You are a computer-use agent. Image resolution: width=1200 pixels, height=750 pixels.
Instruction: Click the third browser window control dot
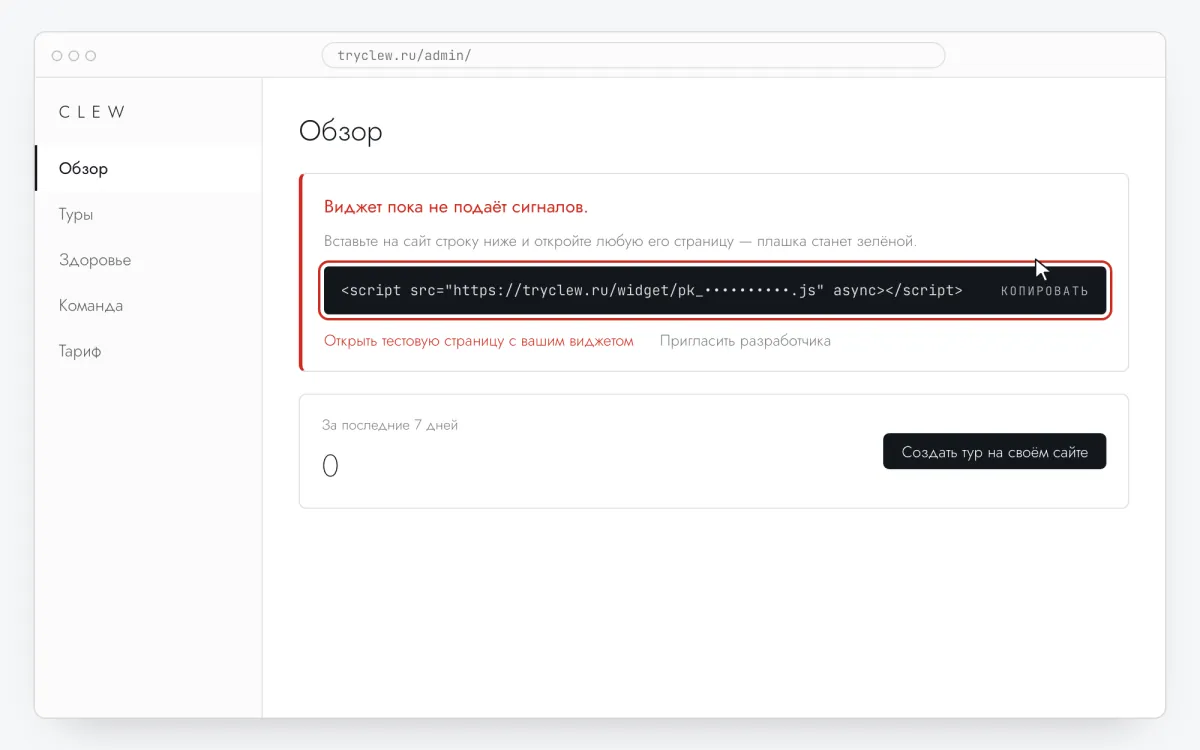pos(91,56)
